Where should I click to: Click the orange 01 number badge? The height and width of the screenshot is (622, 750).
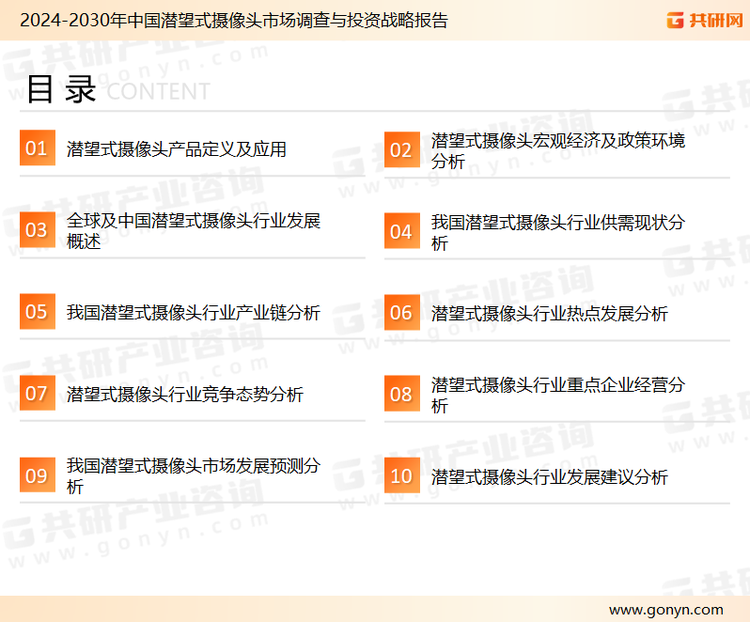37,148
